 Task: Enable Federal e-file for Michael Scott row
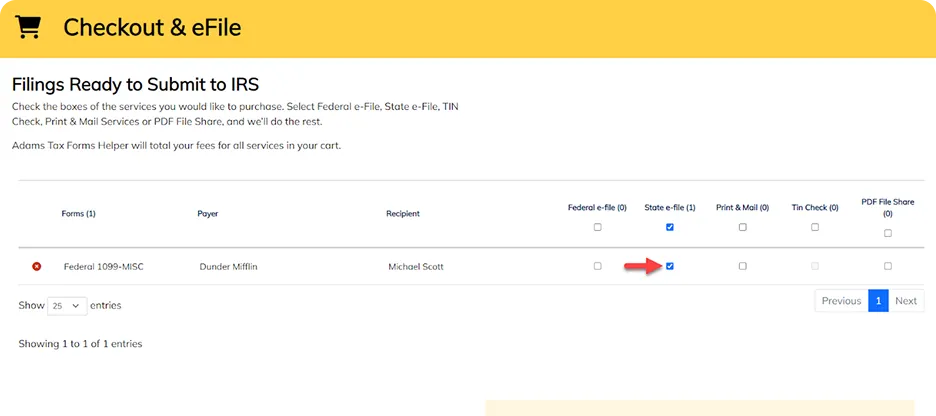point(598,266)
